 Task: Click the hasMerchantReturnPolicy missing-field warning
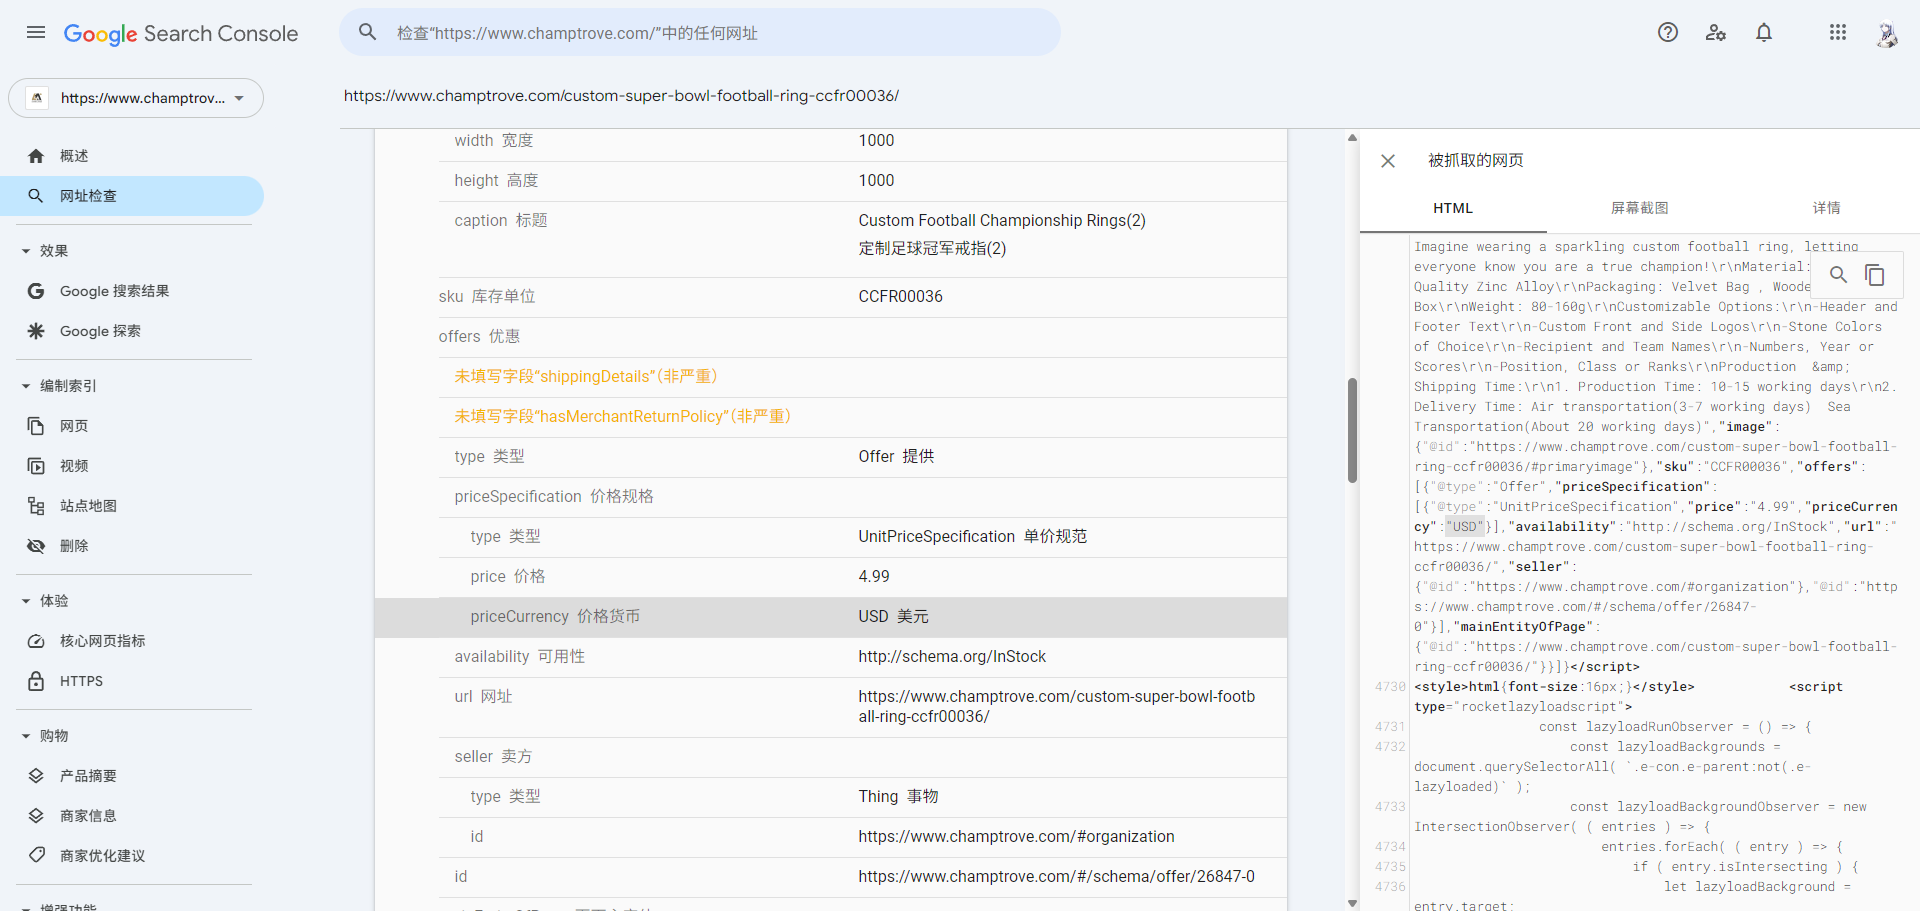[x=622, y=417]
